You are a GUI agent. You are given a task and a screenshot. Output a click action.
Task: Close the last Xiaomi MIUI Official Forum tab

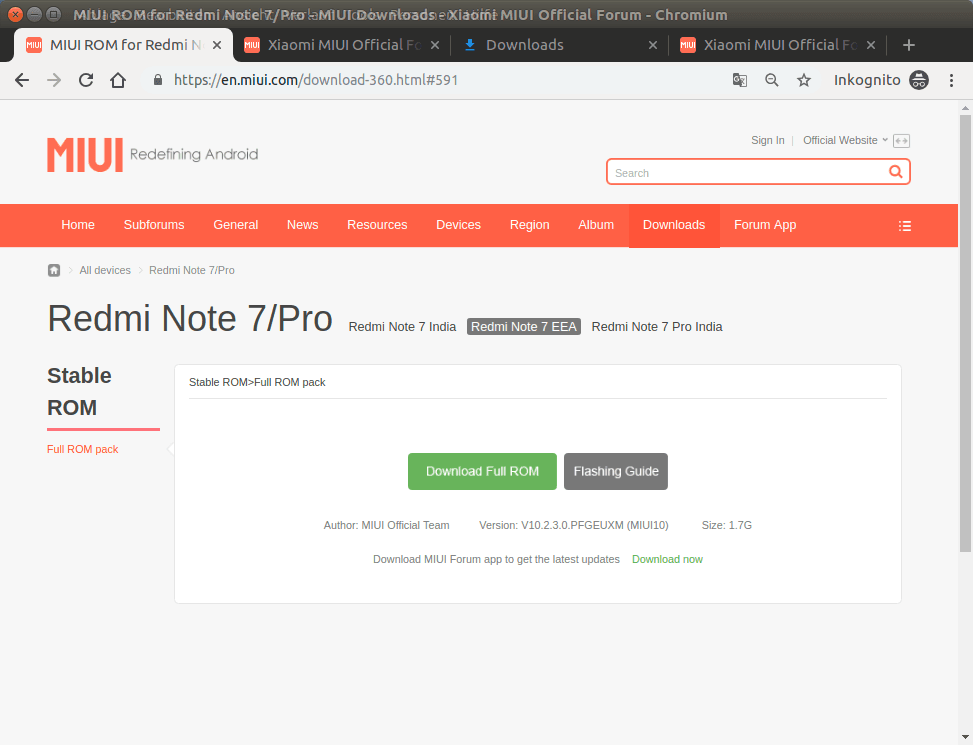[x=871, y=45]
